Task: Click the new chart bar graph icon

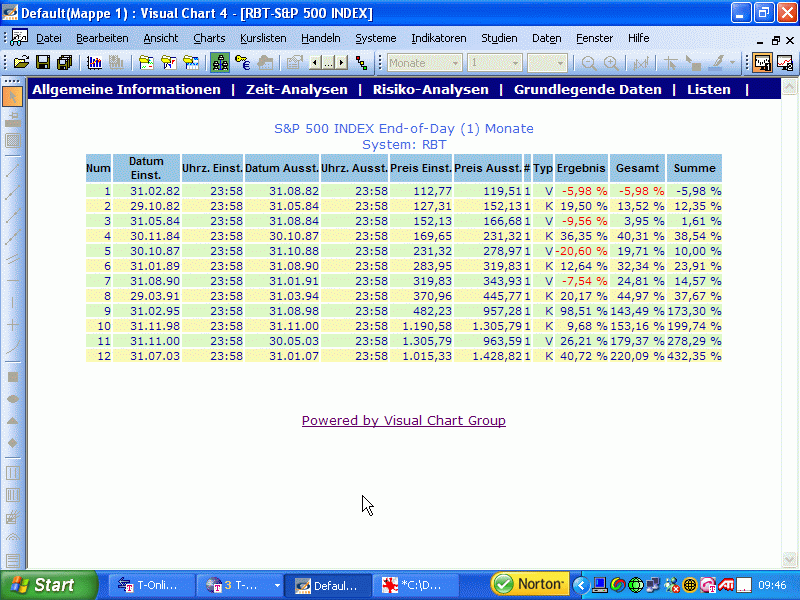Action: coord(95,62)
